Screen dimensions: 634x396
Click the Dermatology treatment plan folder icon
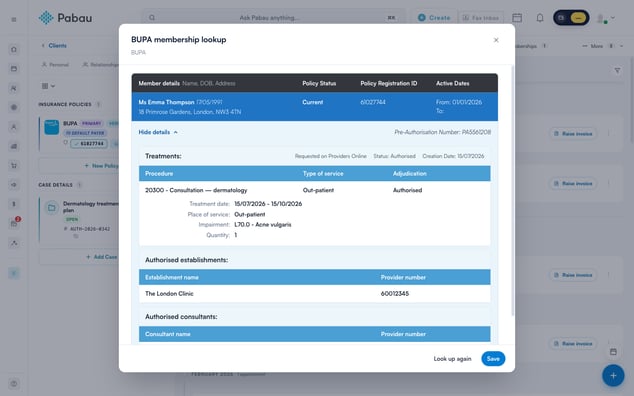click(x=52, y=208)
